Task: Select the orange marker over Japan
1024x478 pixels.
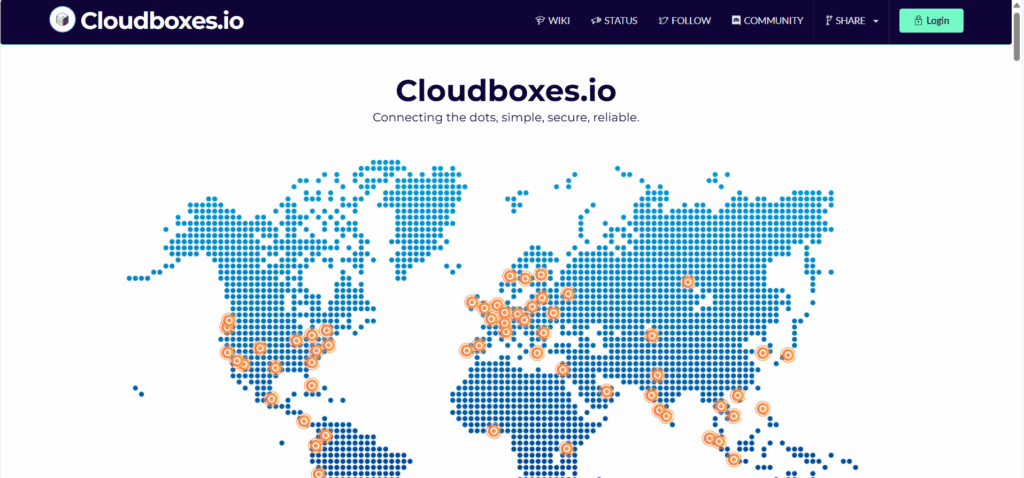Action: [x=788, y=355]
